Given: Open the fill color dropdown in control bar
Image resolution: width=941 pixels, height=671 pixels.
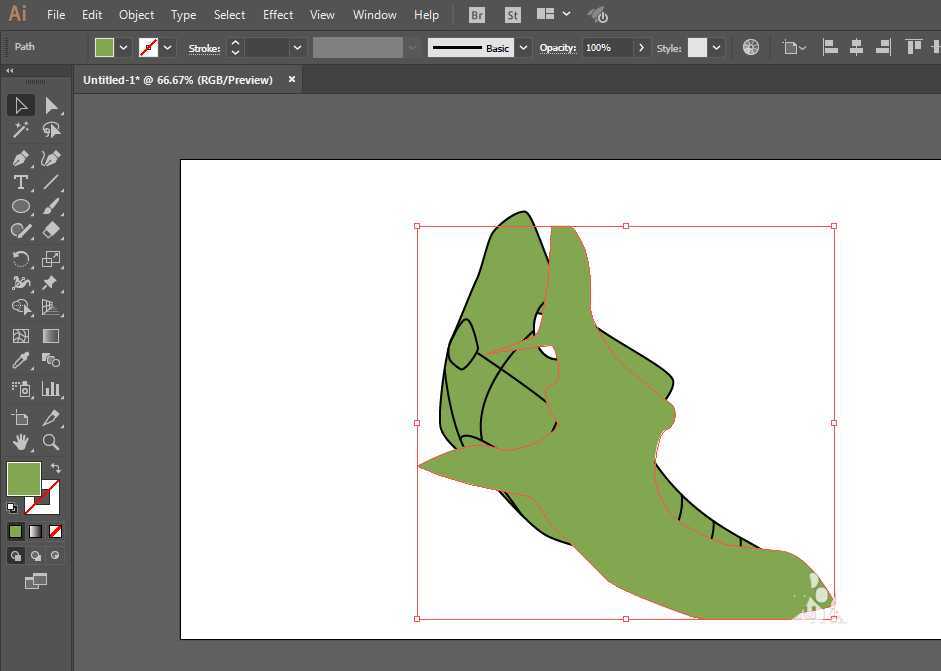Looking at the screenshot, I should pyautogui.click(x=124, y=47).
